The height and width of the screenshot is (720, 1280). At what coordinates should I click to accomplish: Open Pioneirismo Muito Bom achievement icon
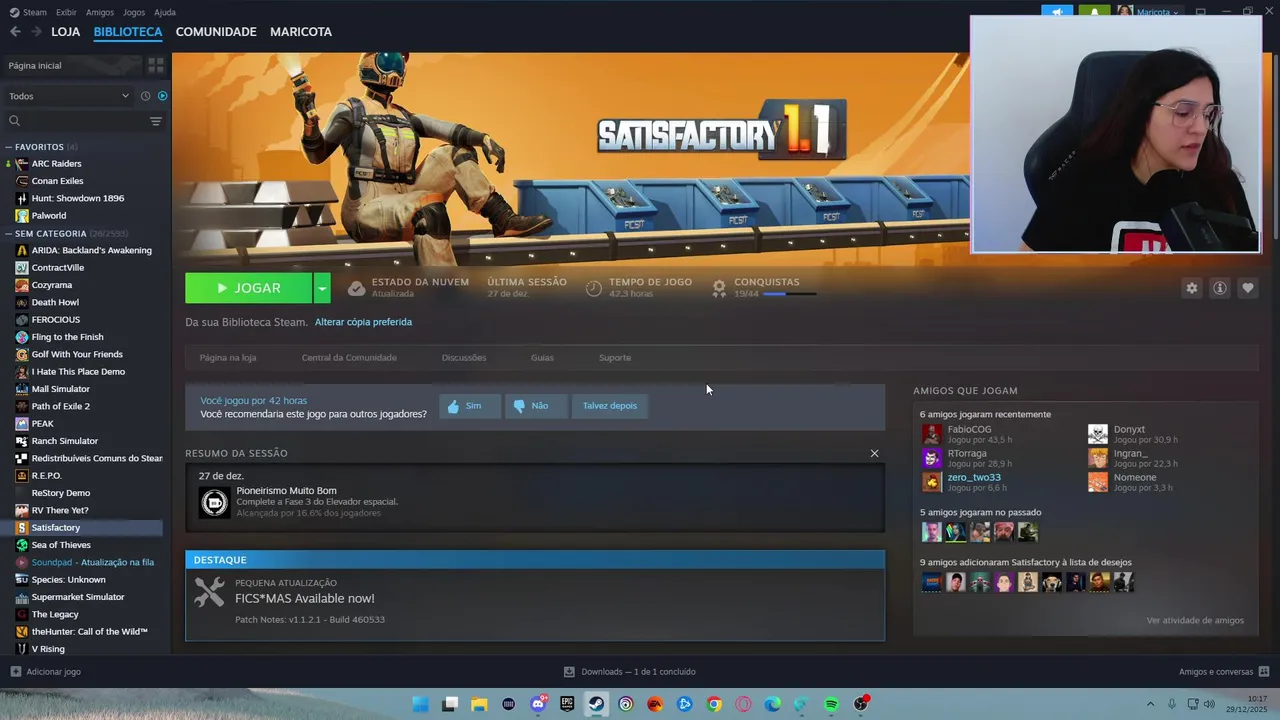214,502
